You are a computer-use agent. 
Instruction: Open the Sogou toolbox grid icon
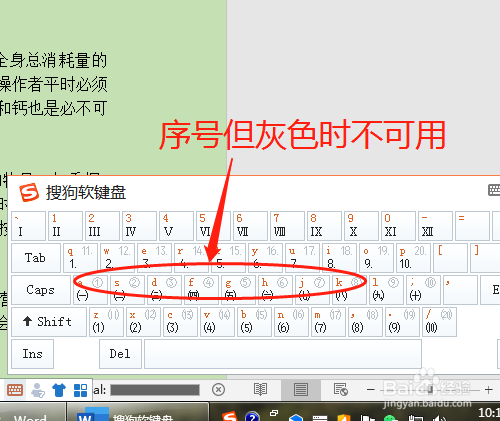80,390
